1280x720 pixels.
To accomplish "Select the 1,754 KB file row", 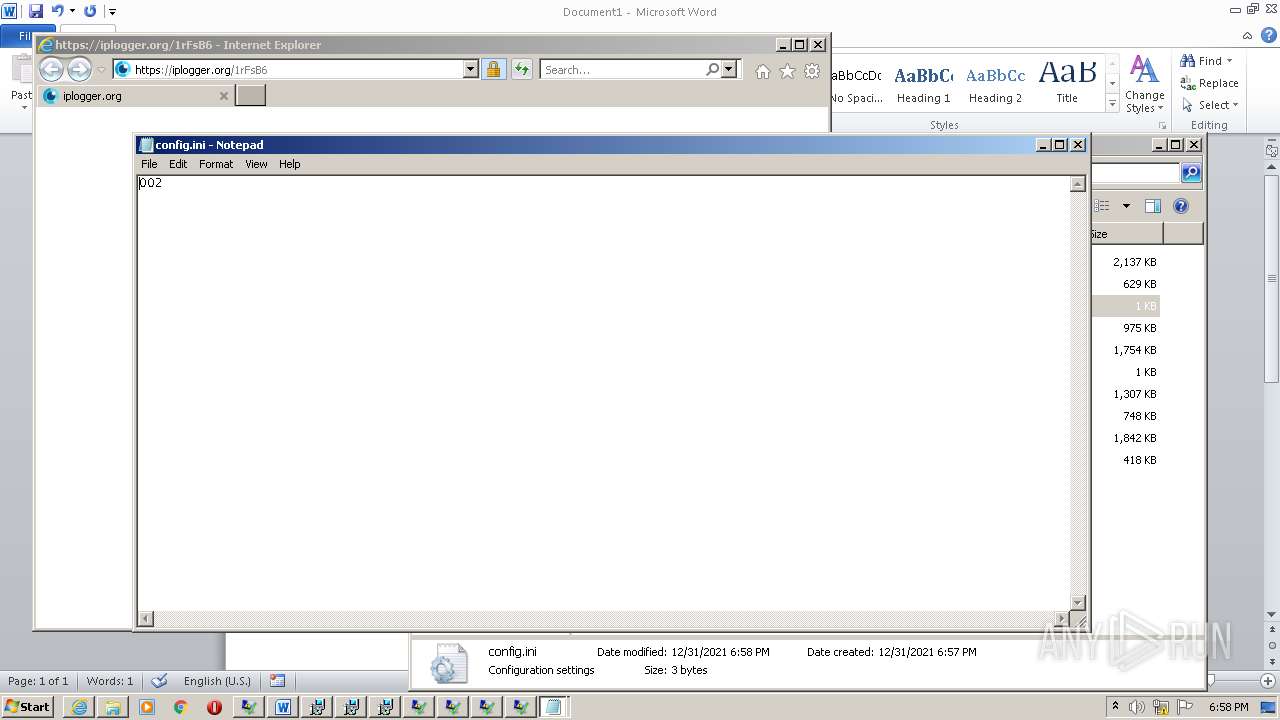I will point(1125,350).
